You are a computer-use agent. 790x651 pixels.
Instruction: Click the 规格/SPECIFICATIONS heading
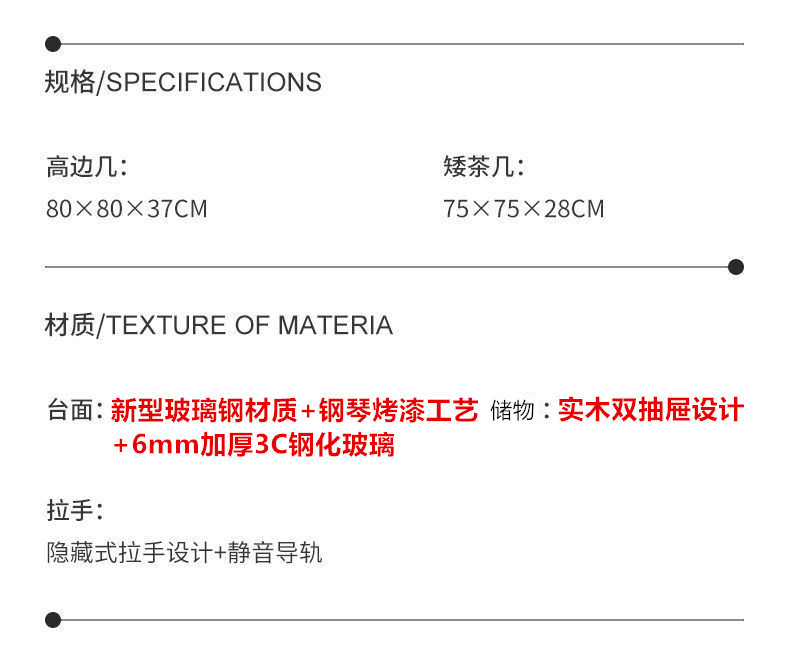tap(183, 82)
